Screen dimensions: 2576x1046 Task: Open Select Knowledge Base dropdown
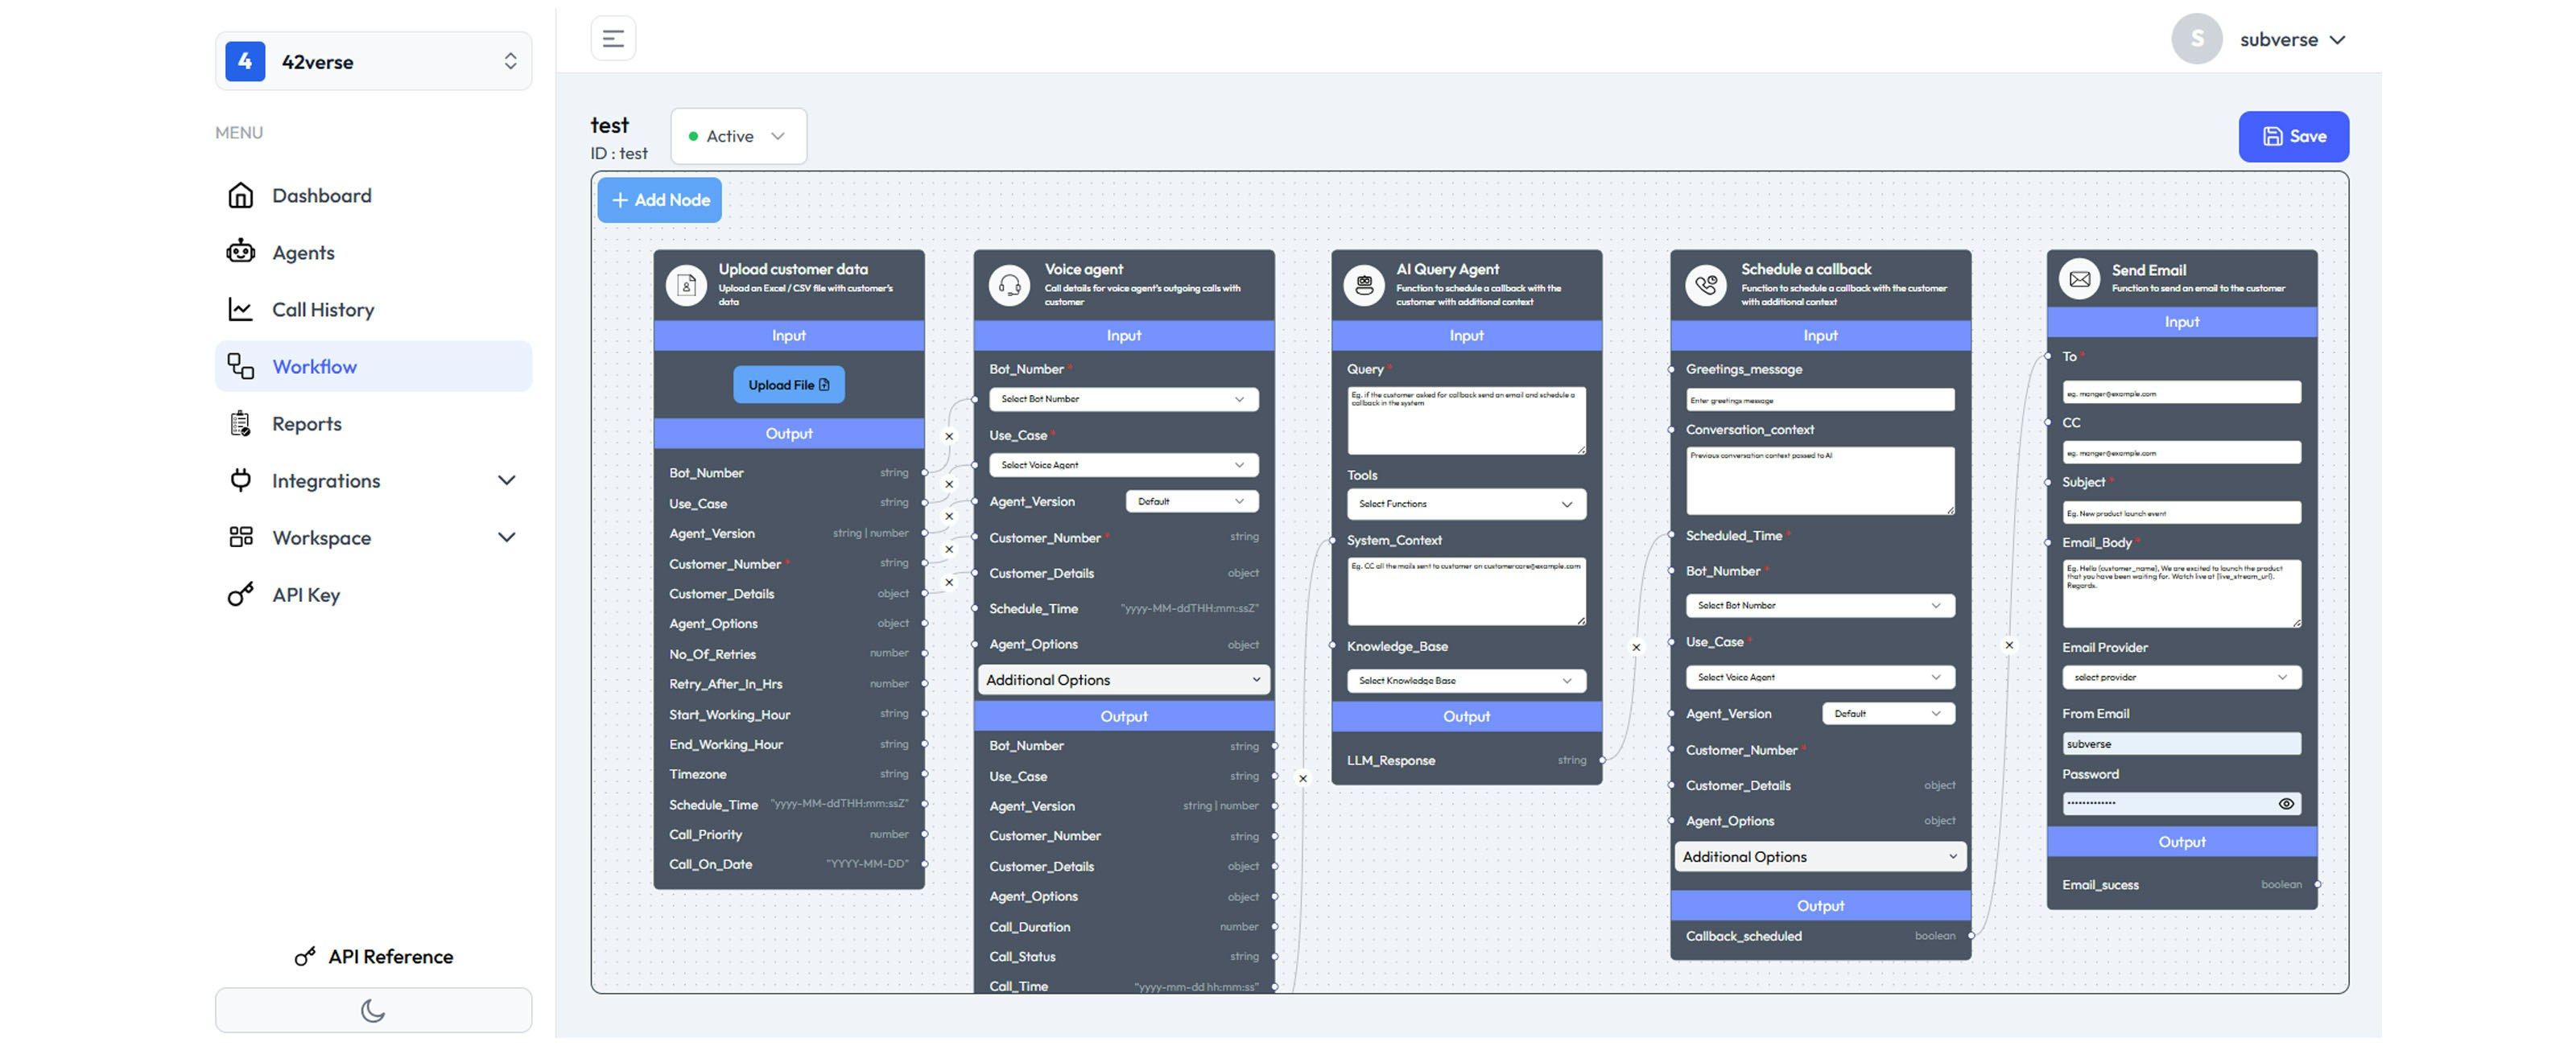point(1465,681)
